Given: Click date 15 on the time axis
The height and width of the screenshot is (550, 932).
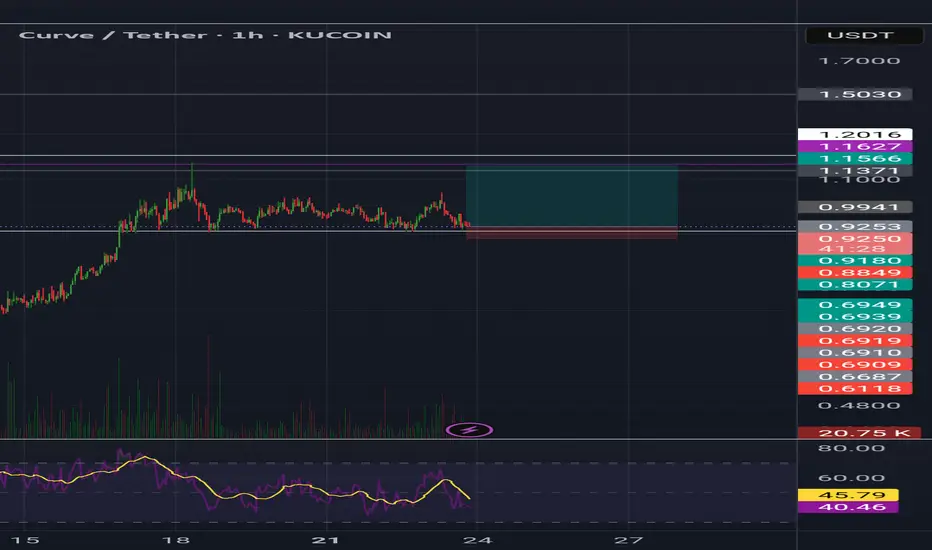Looking at the screenshot, I should click(x=25, y=540).
